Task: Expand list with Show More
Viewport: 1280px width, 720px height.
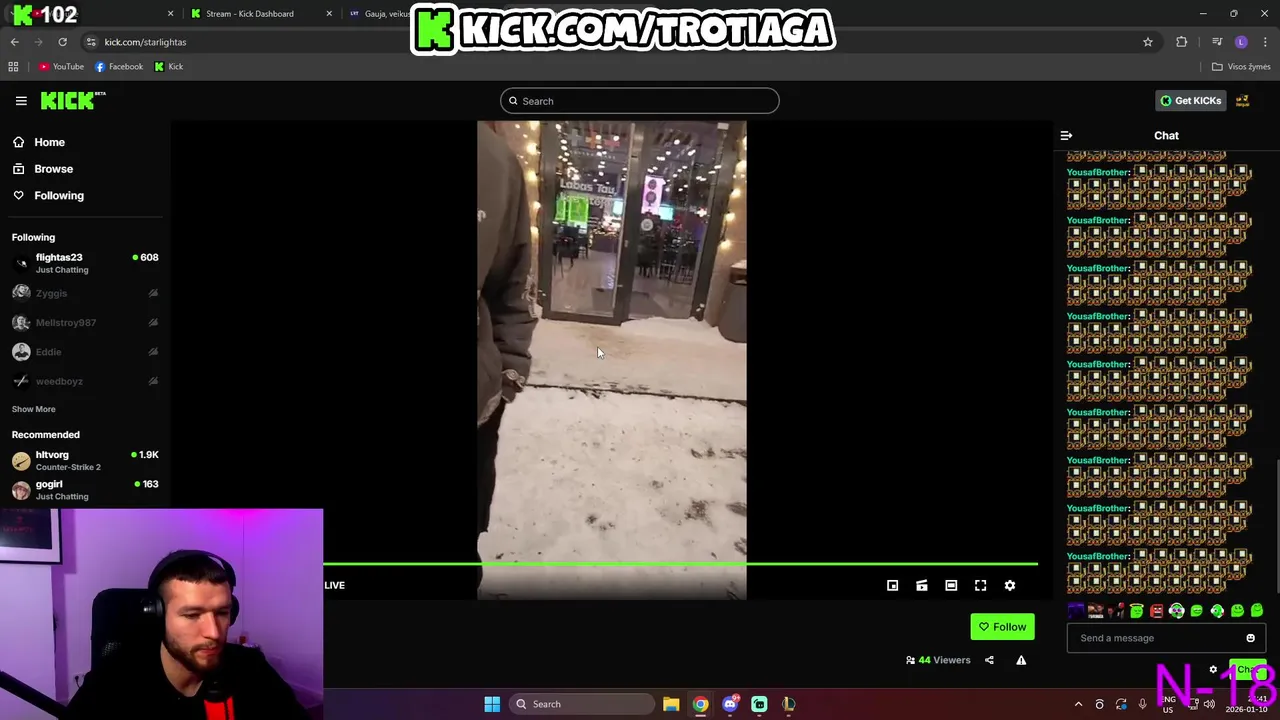Action: (x=34, y=409)
